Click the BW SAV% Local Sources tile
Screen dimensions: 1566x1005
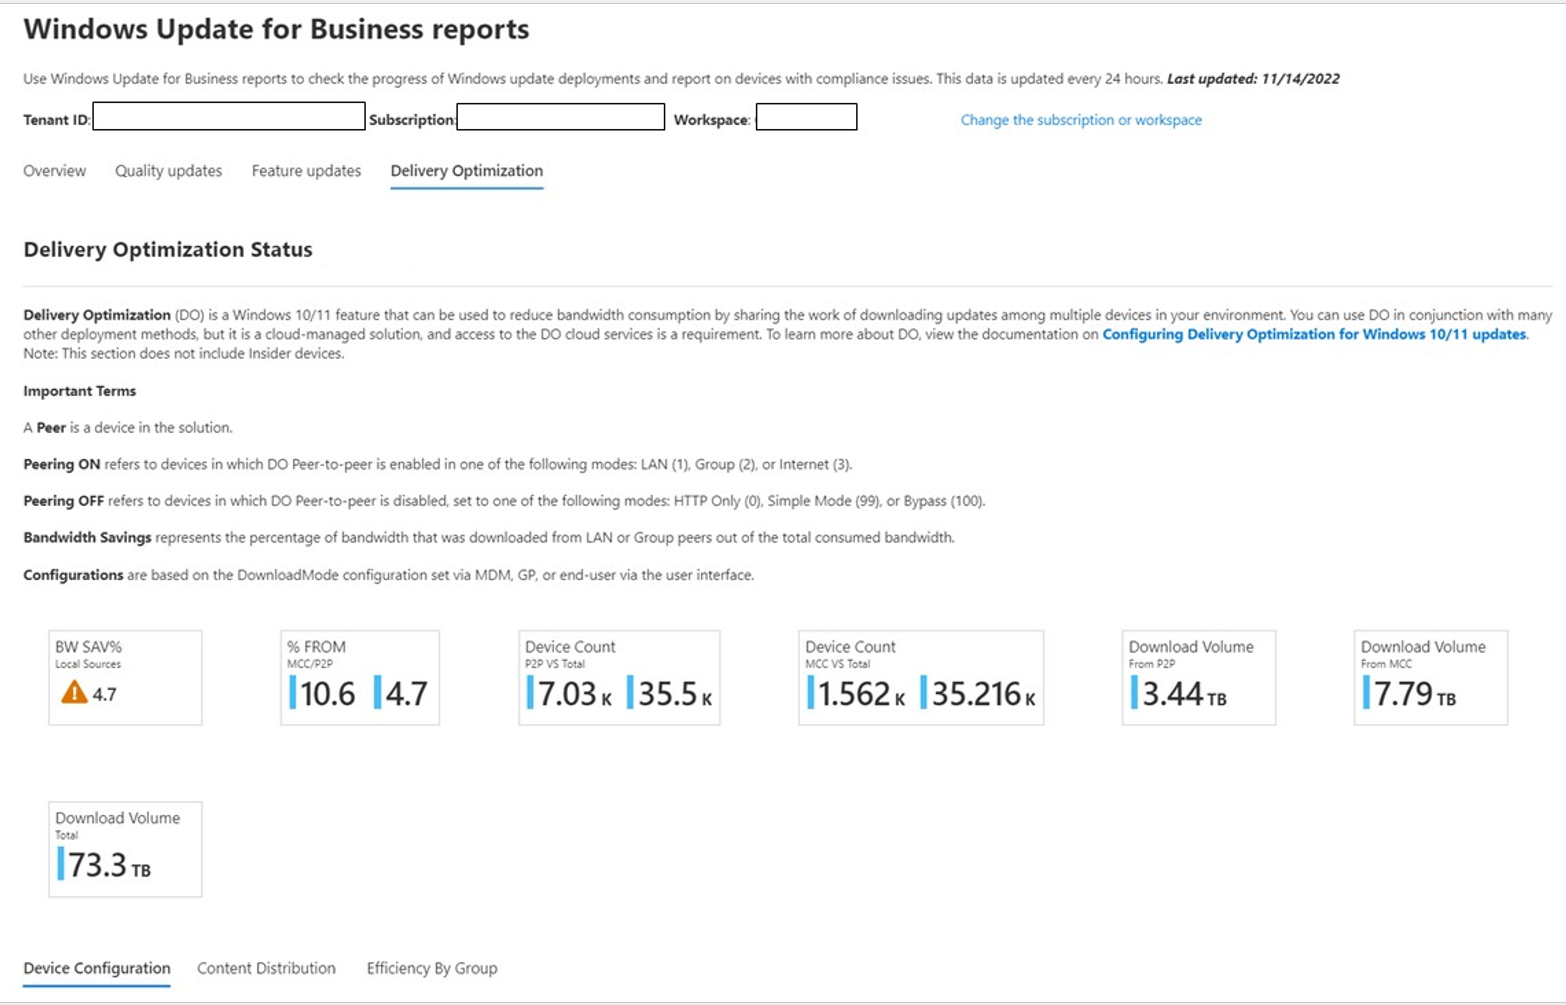pos(125,677)
